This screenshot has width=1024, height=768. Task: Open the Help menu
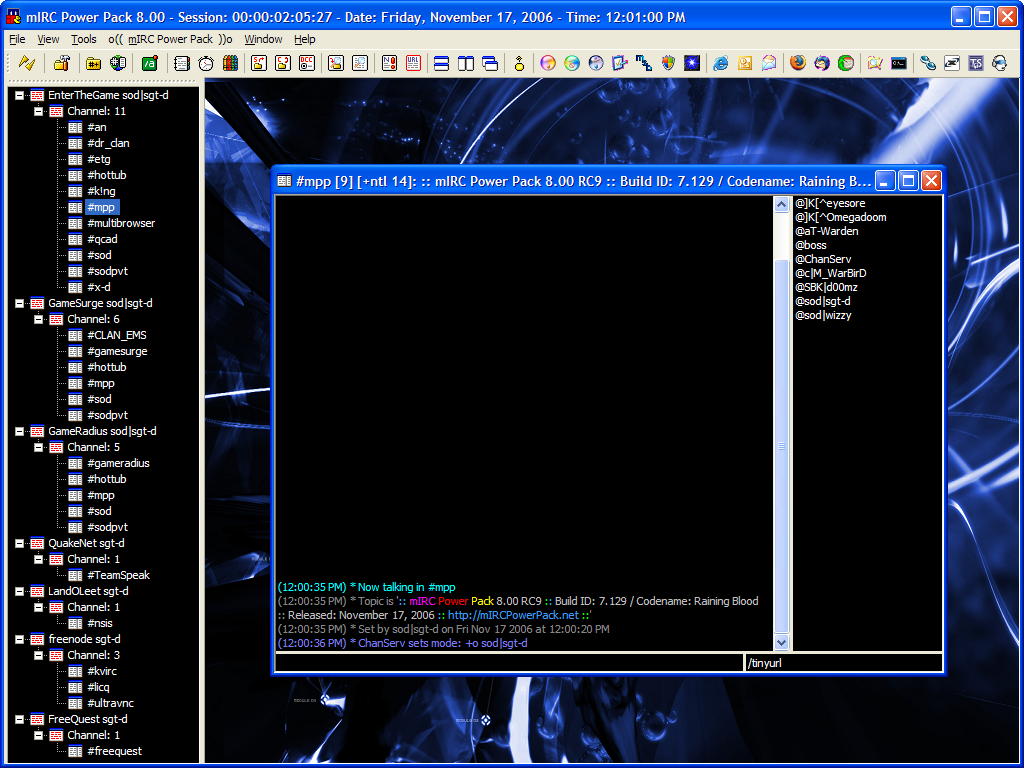(x=304, y=39)
